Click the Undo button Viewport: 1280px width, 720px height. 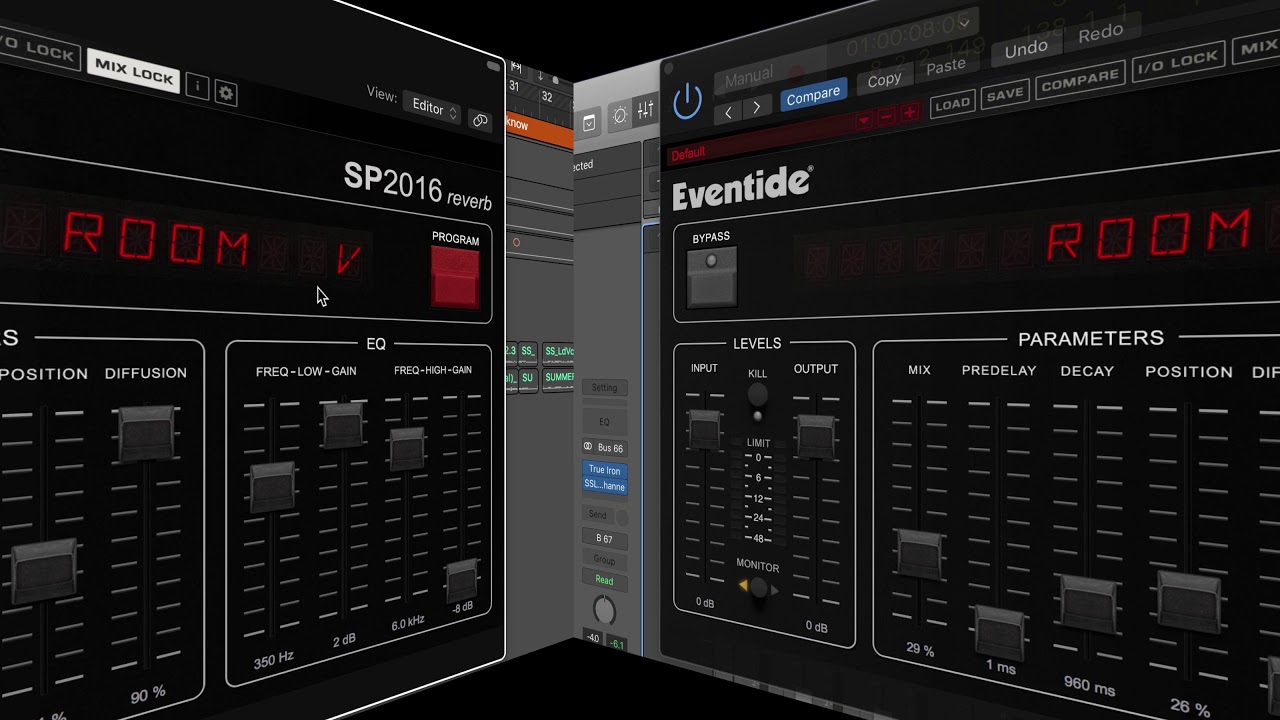point(1025,48)
